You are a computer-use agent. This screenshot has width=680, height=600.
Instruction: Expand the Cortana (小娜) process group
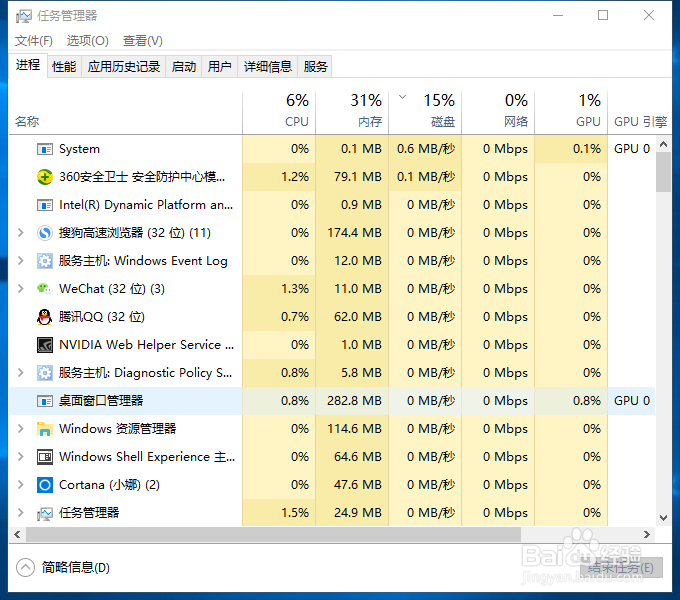[x=20, y=485]
